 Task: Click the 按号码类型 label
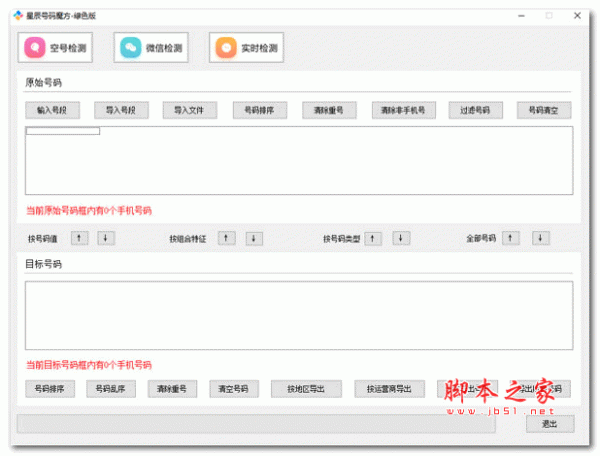point(342,239)
